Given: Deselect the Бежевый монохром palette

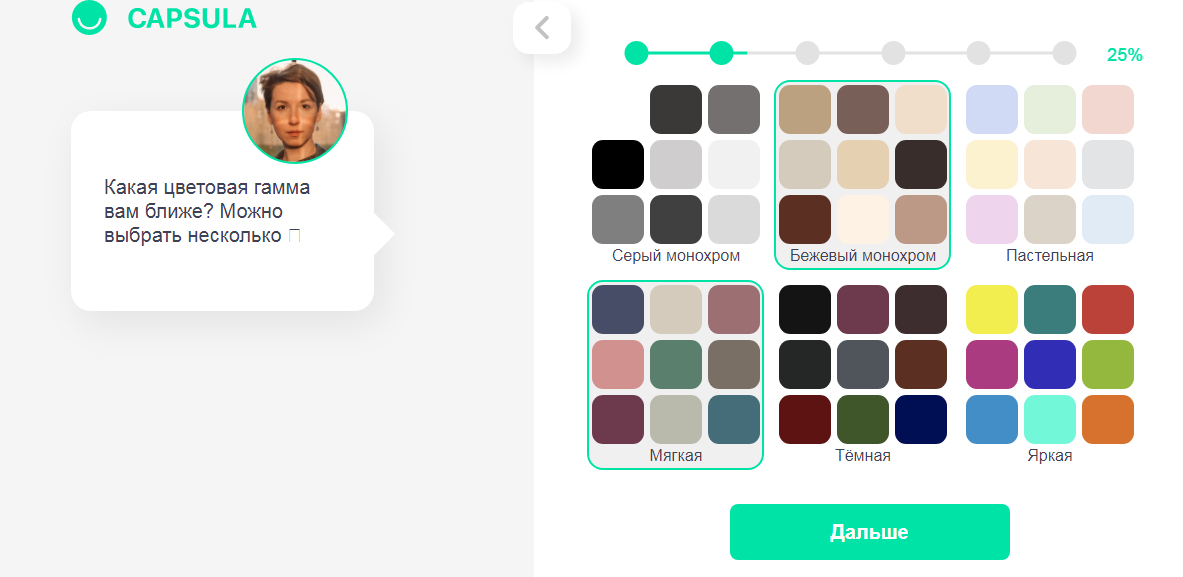Looking at the screenshot, I should click(862, 174).
